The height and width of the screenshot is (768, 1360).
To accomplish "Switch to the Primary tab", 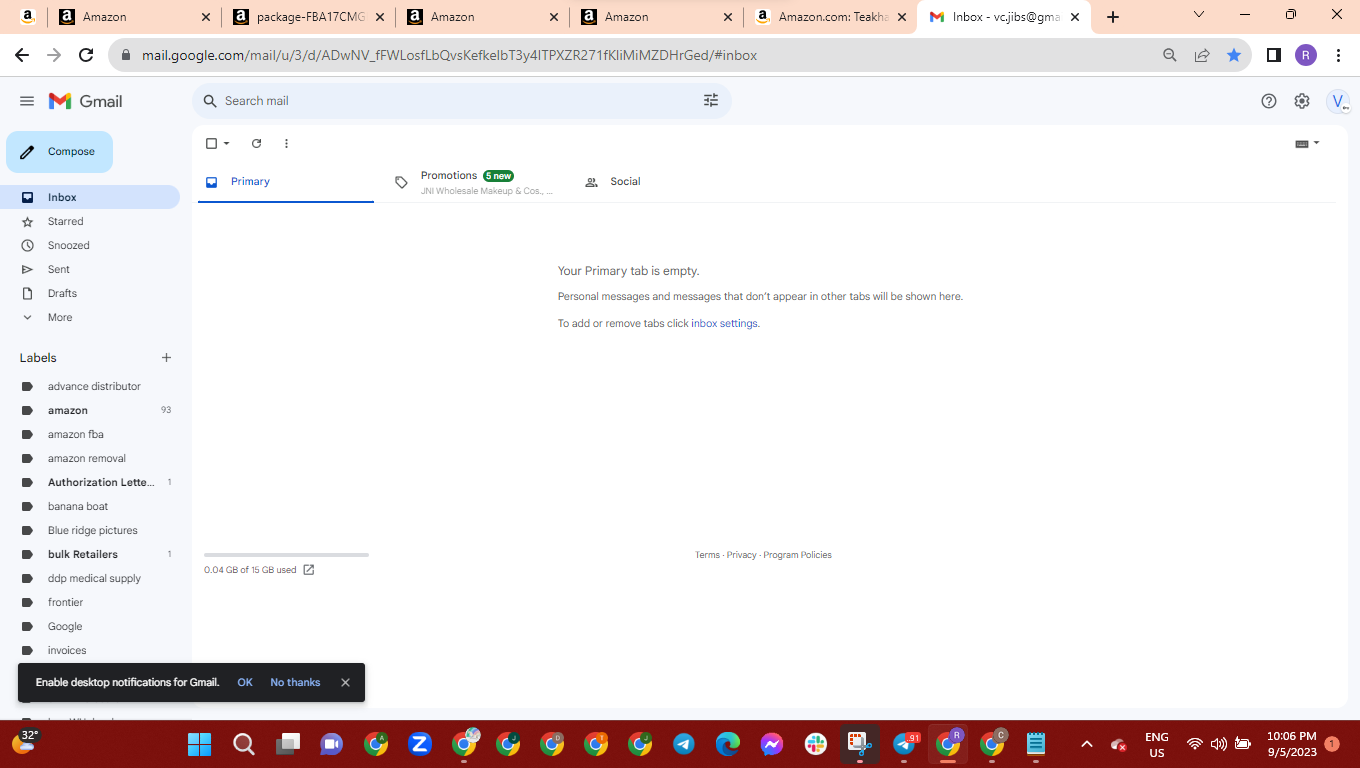I will point(286,182).
